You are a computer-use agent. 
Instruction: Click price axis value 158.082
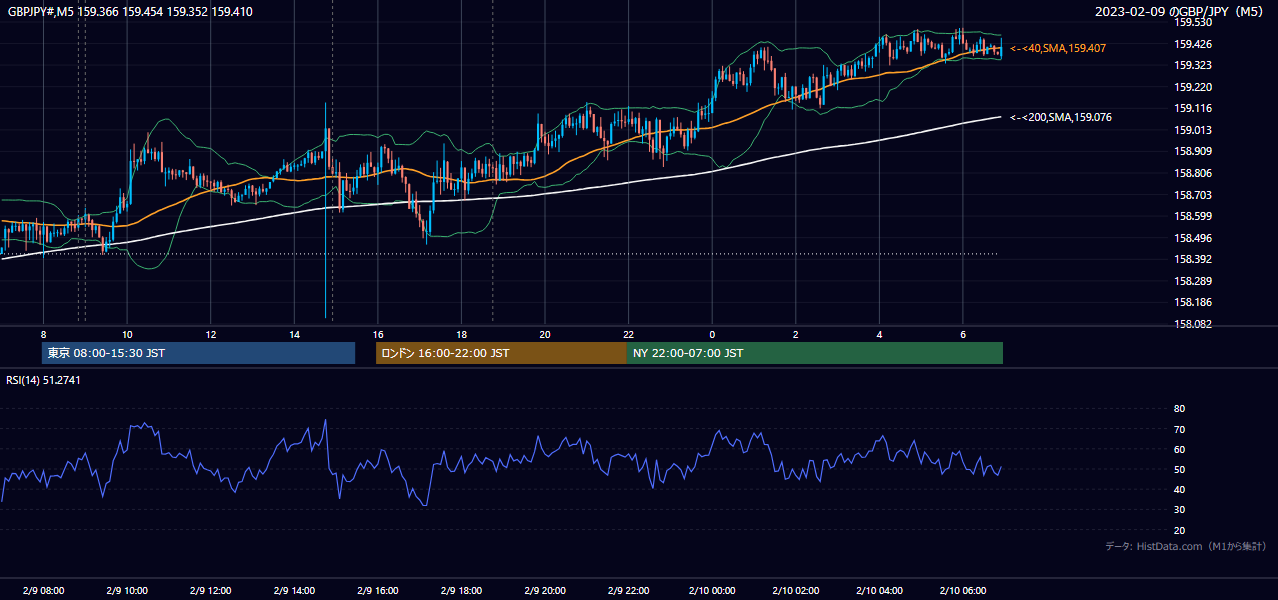coord(1193,324)
